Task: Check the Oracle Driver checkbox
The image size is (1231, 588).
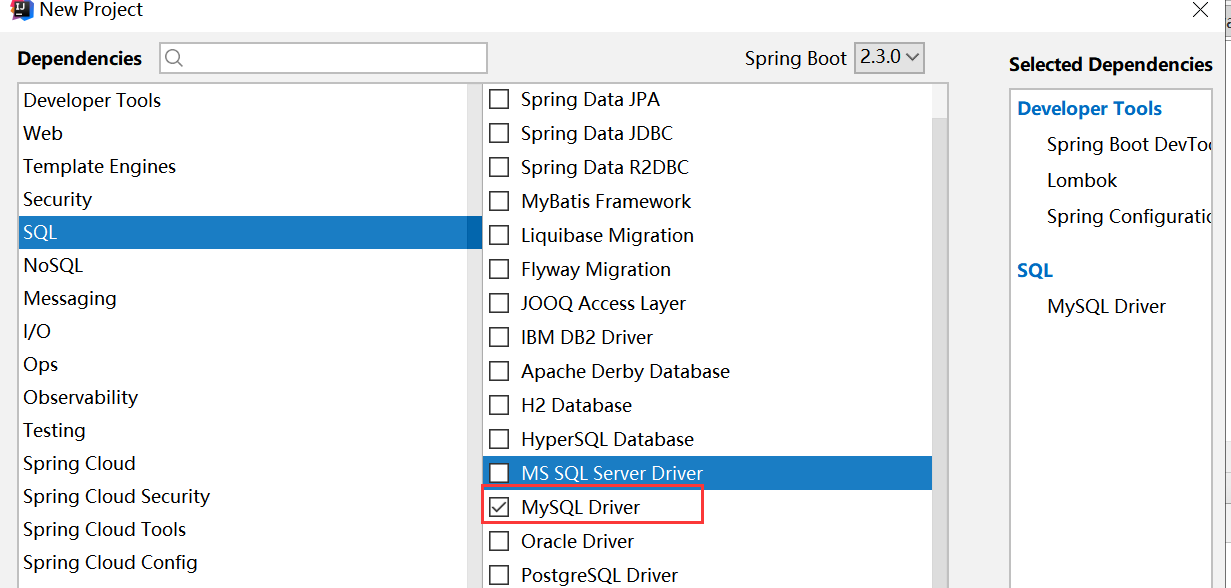Action: (498, 541)
